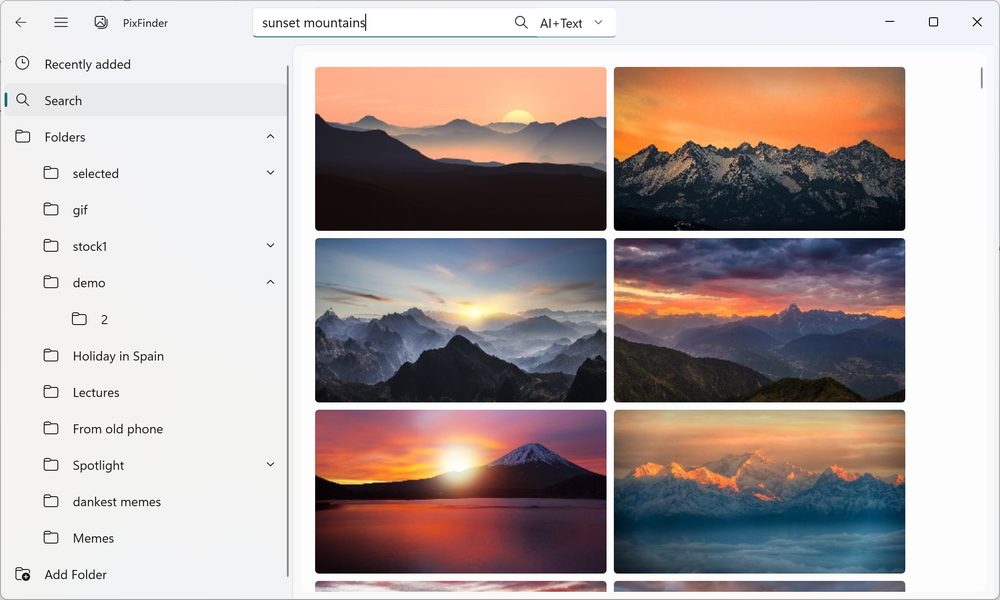
Task: Click folder icon next to 'Holiday in Spain'
Action: [x=51, y=355]
